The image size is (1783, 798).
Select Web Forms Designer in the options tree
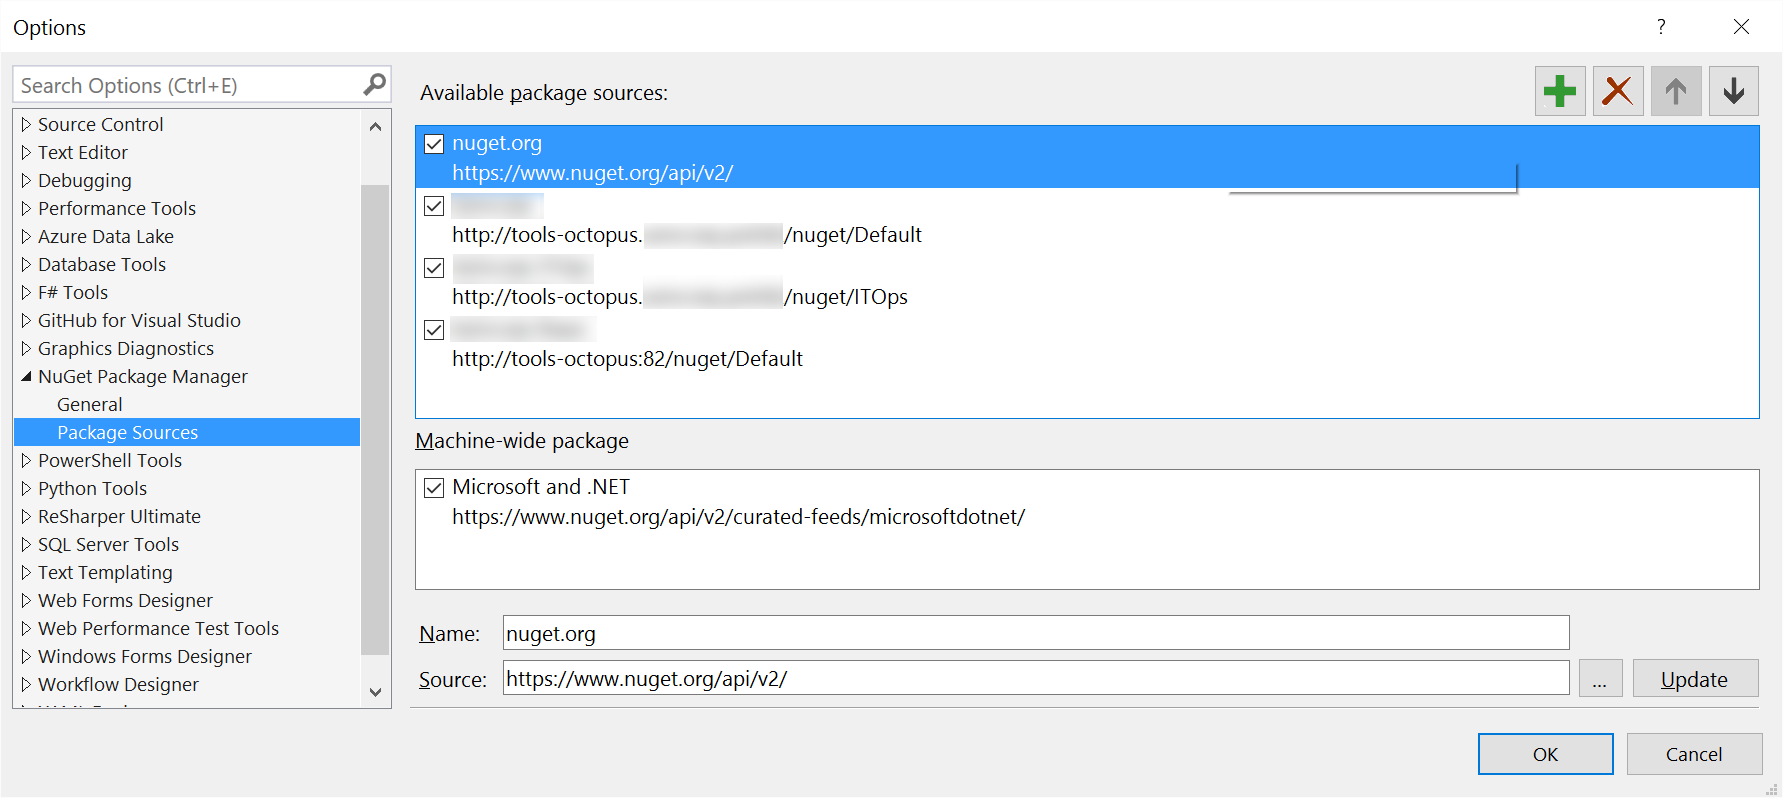click(x=125, y=601)
